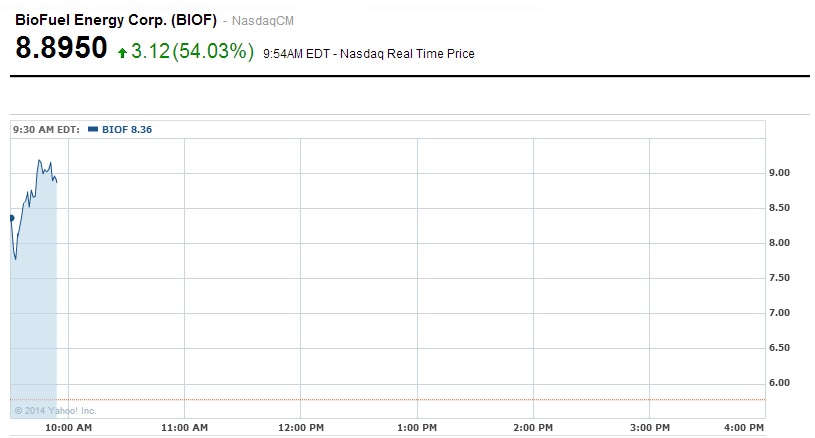Click the blue BIOF legend color marker
Viewport: 815px width, 438px height.
93,129
